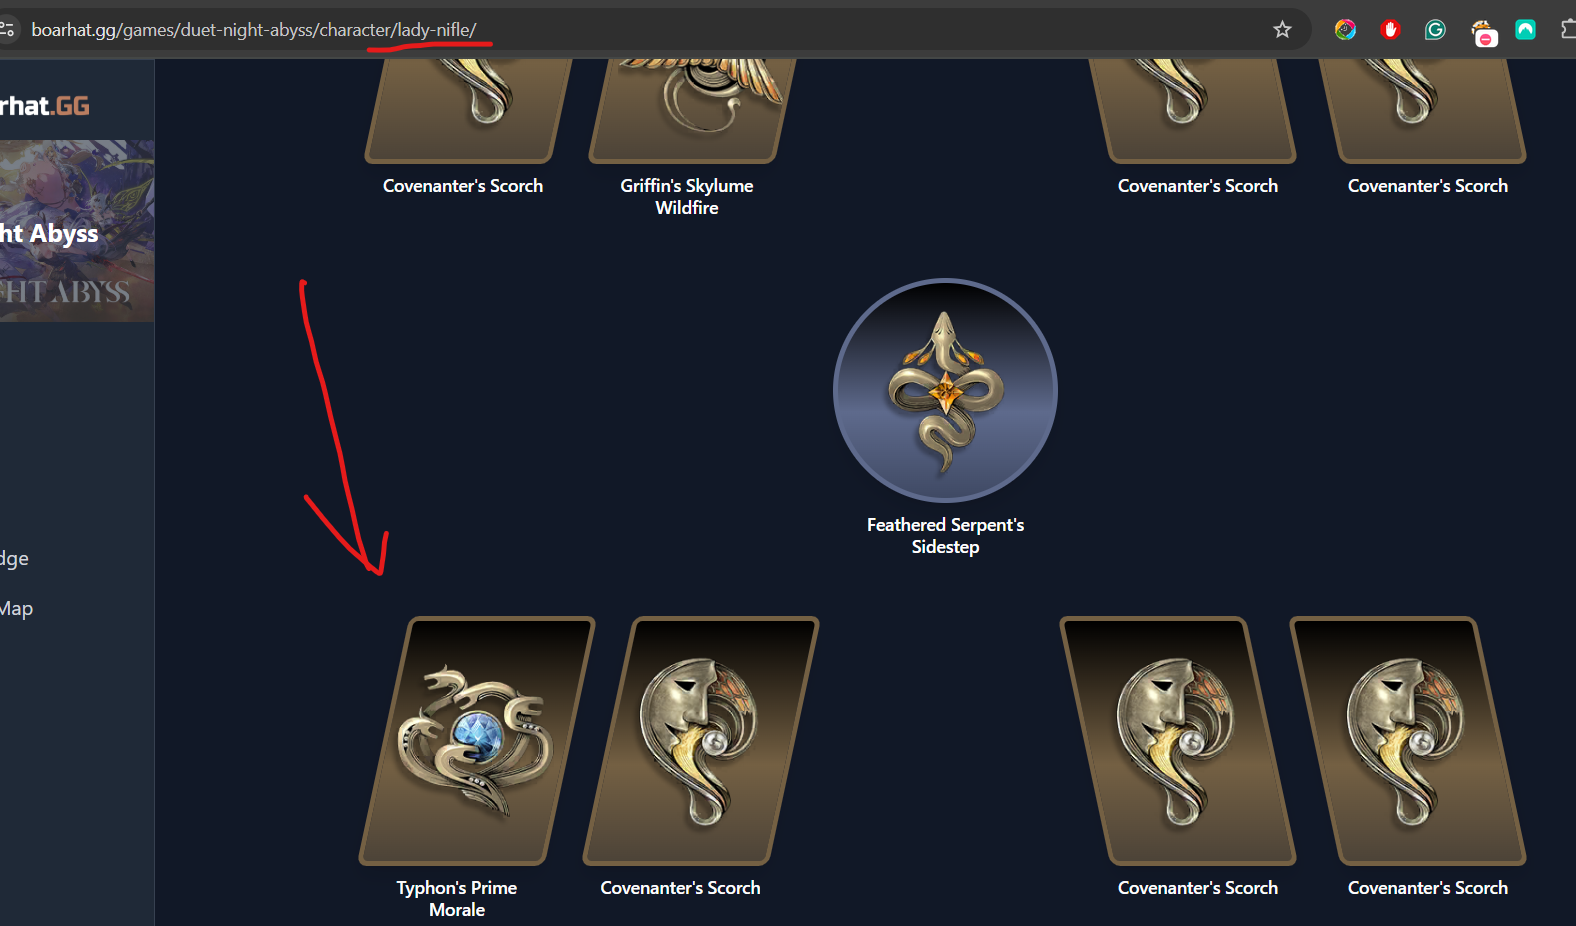Open the Boarhat.GG logo link
This screenshot has height=926, width=1576.
point(45,106)
